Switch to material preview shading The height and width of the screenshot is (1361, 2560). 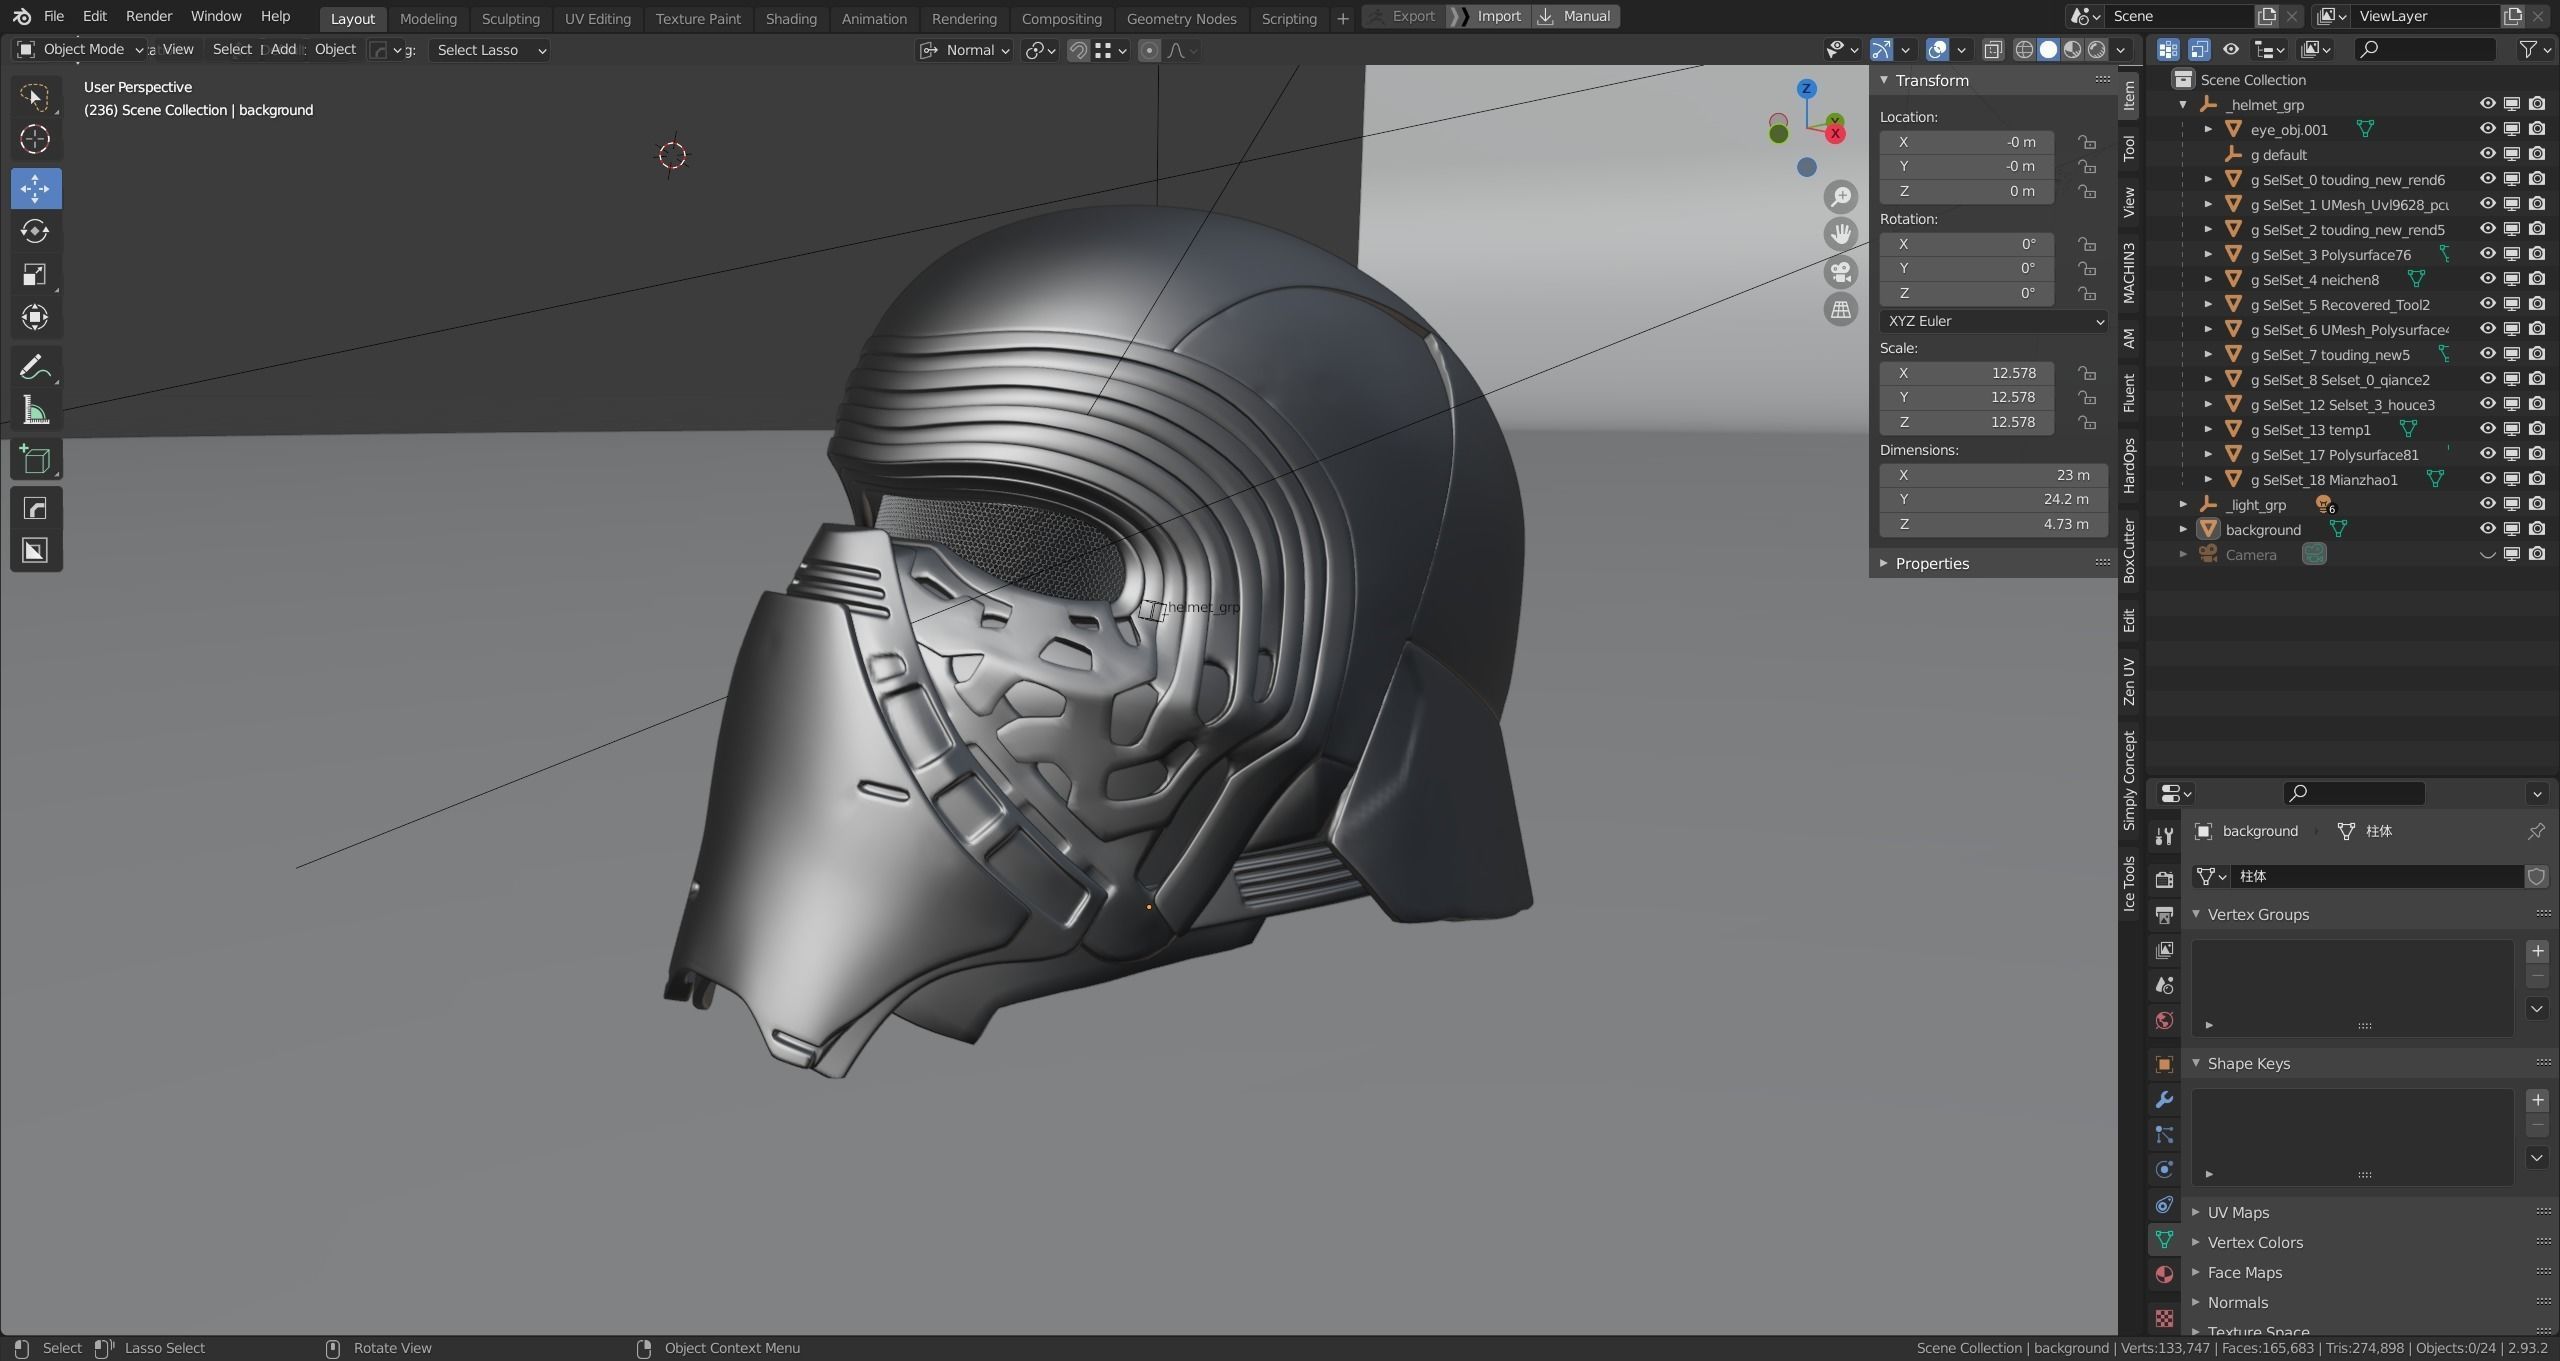(2073, 49)
